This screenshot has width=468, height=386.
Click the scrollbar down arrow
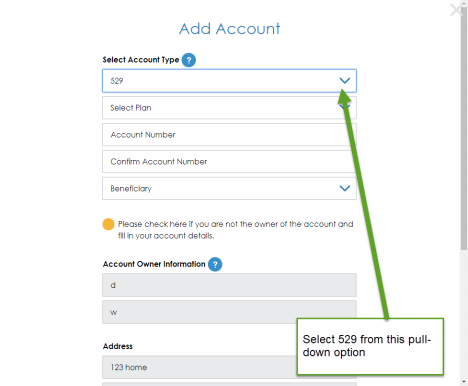tap(464, 382)
